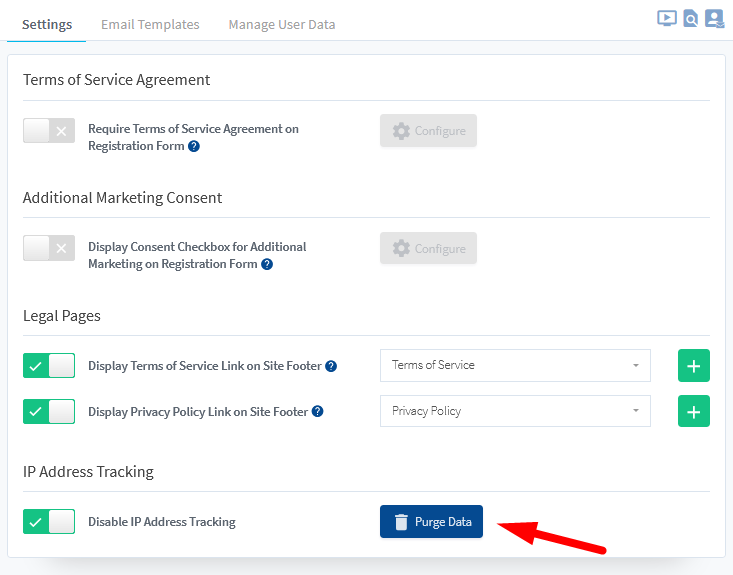Image resolution: width=733 pixels, height=575 pixels.
Task: Open the video tutorial monitor icon
Action: coord(666,18)
